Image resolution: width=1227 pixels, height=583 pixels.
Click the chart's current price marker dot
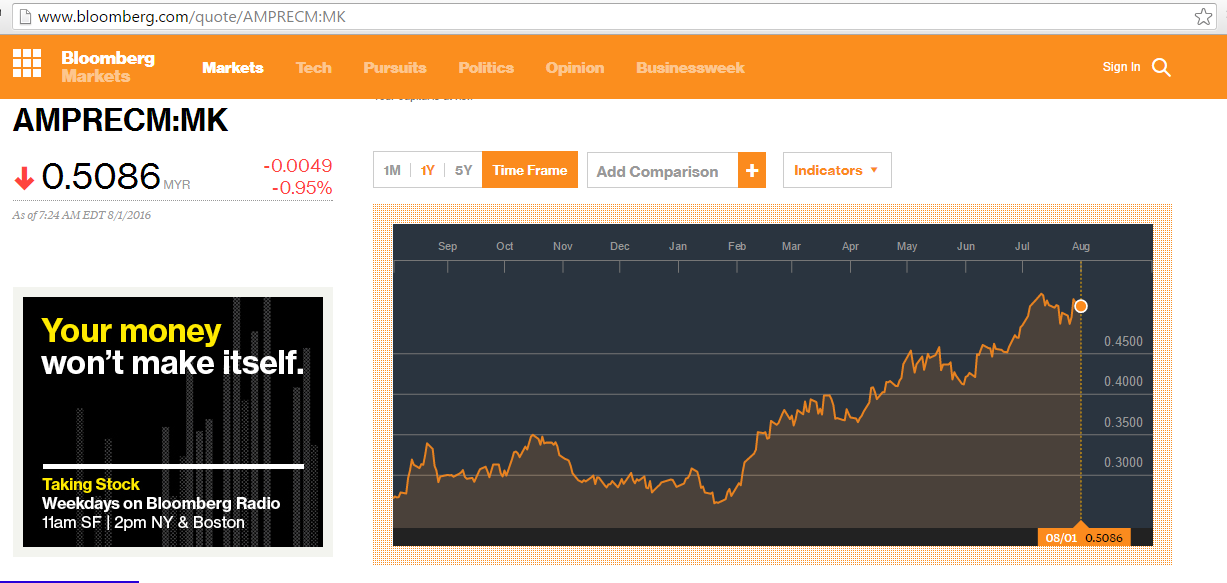[x=1080, y=306]
